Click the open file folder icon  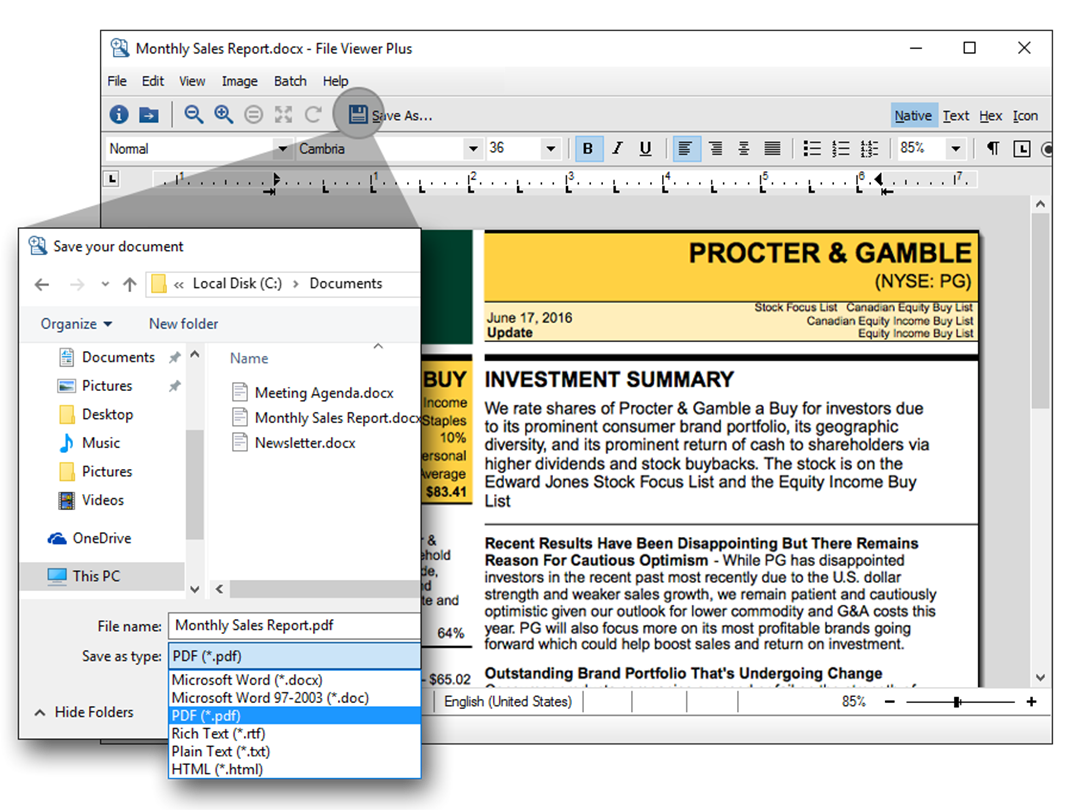(149, 115)
